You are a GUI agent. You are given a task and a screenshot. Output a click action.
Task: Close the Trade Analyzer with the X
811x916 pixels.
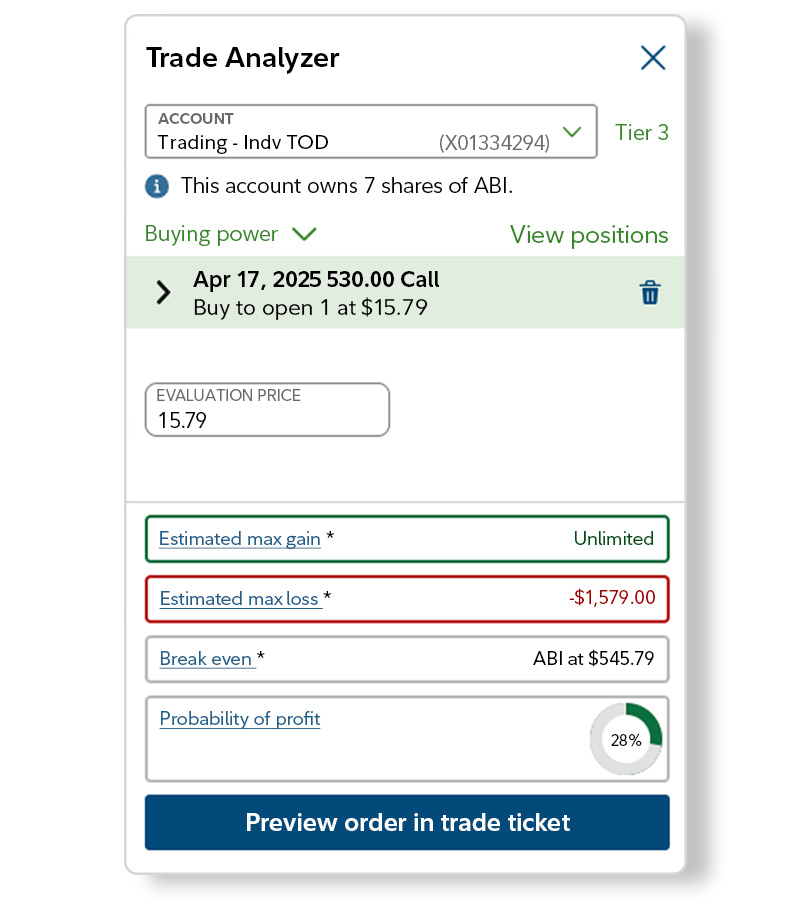[x=653, y=58]
